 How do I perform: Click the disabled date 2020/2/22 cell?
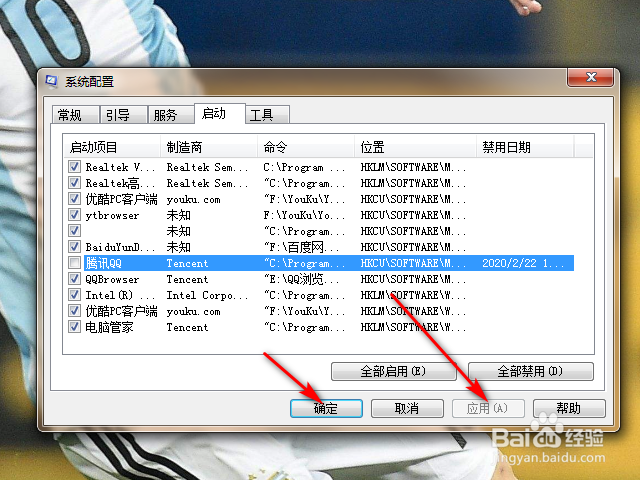tap(523, 263)
